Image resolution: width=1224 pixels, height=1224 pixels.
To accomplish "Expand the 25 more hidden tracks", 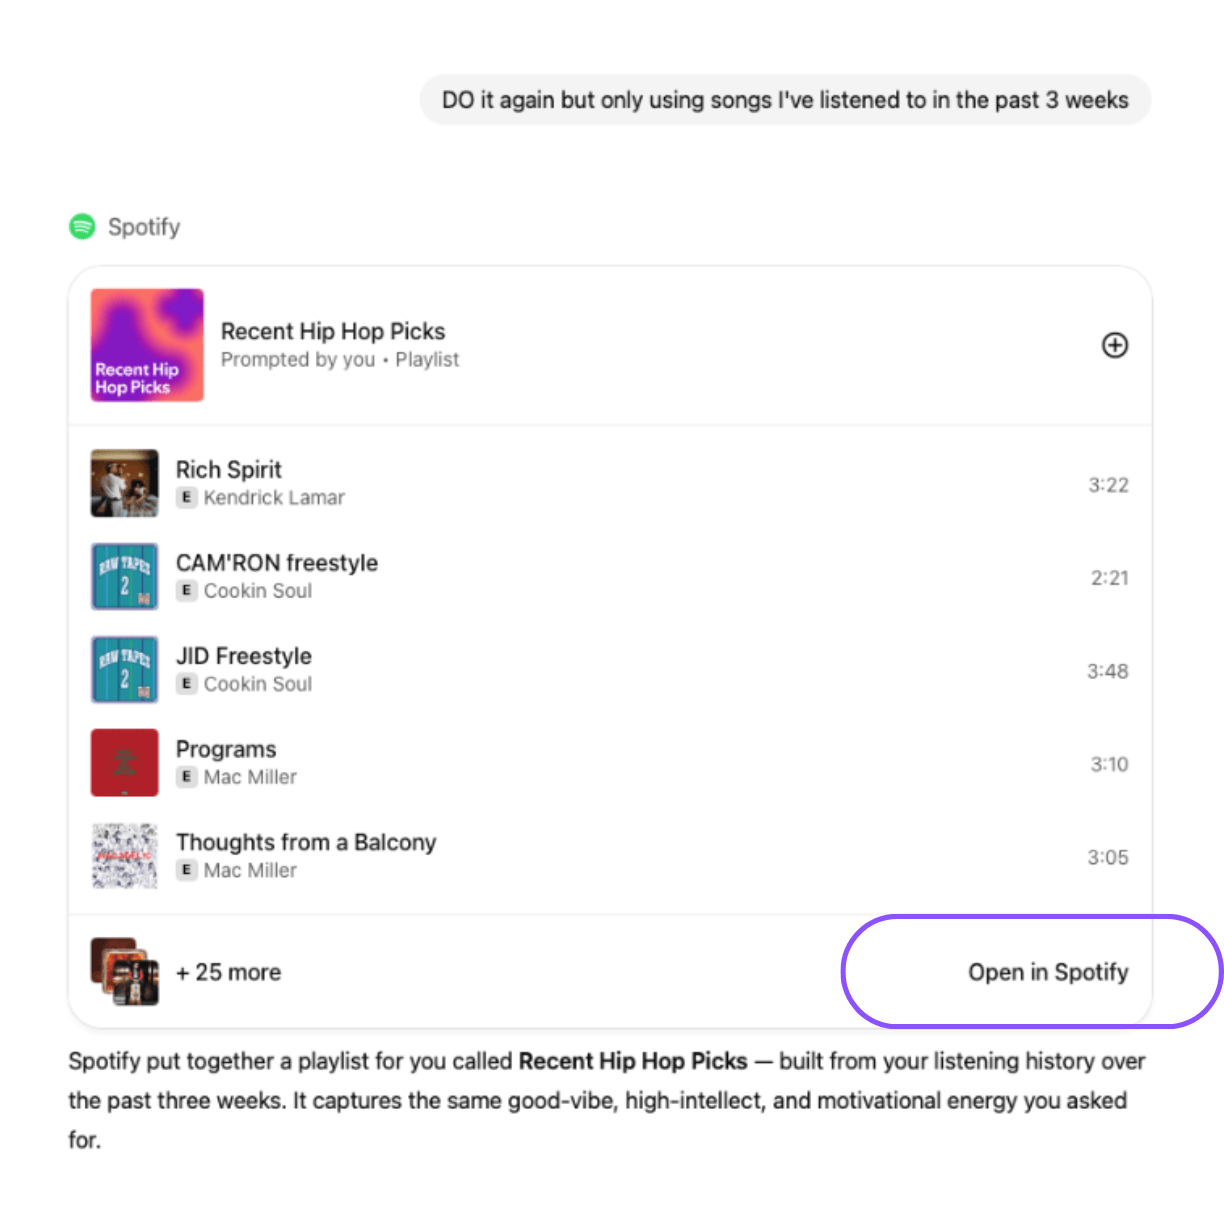I will [x=228, y=971].
